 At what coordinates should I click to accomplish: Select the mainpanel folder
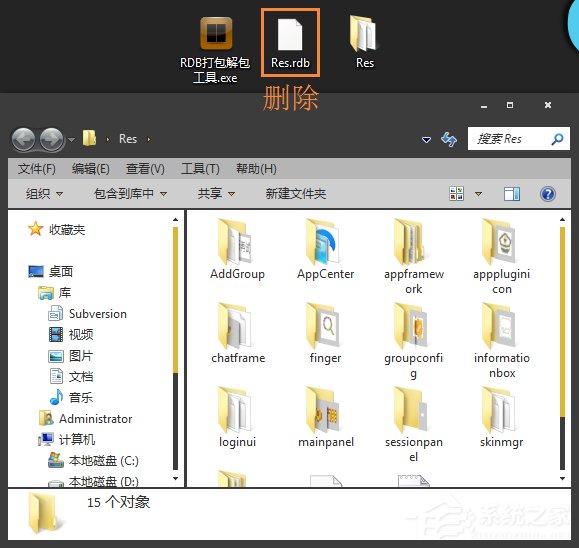325,418
